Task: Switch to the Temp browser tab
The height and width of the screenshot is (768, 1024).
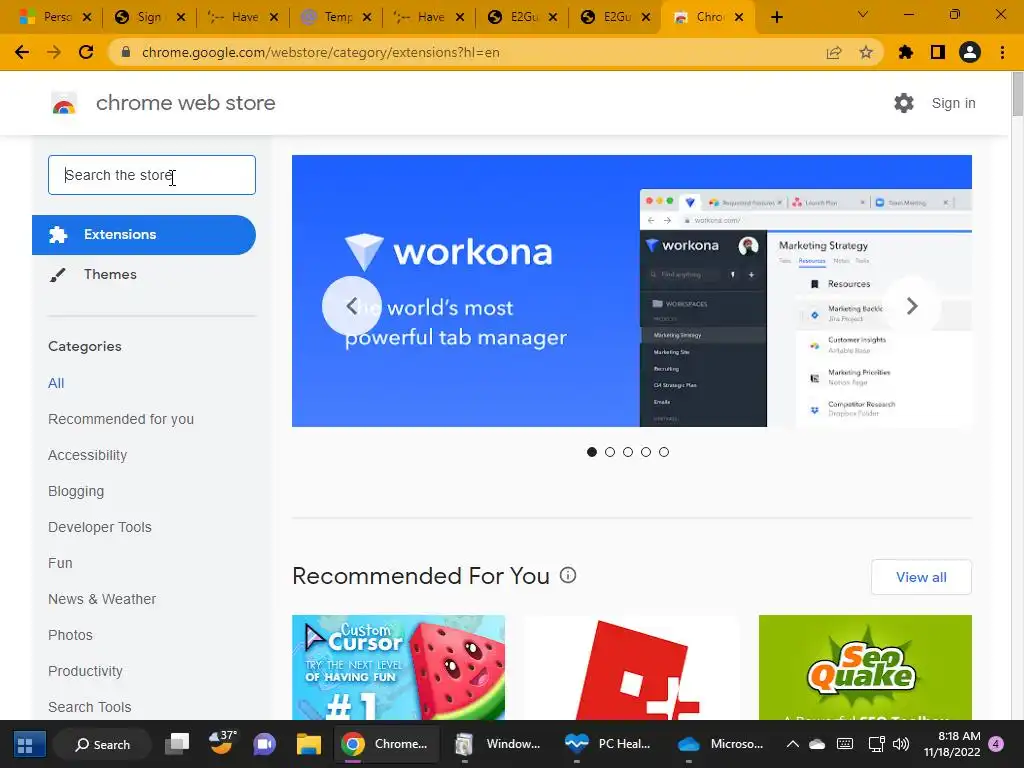Action: 336,17
